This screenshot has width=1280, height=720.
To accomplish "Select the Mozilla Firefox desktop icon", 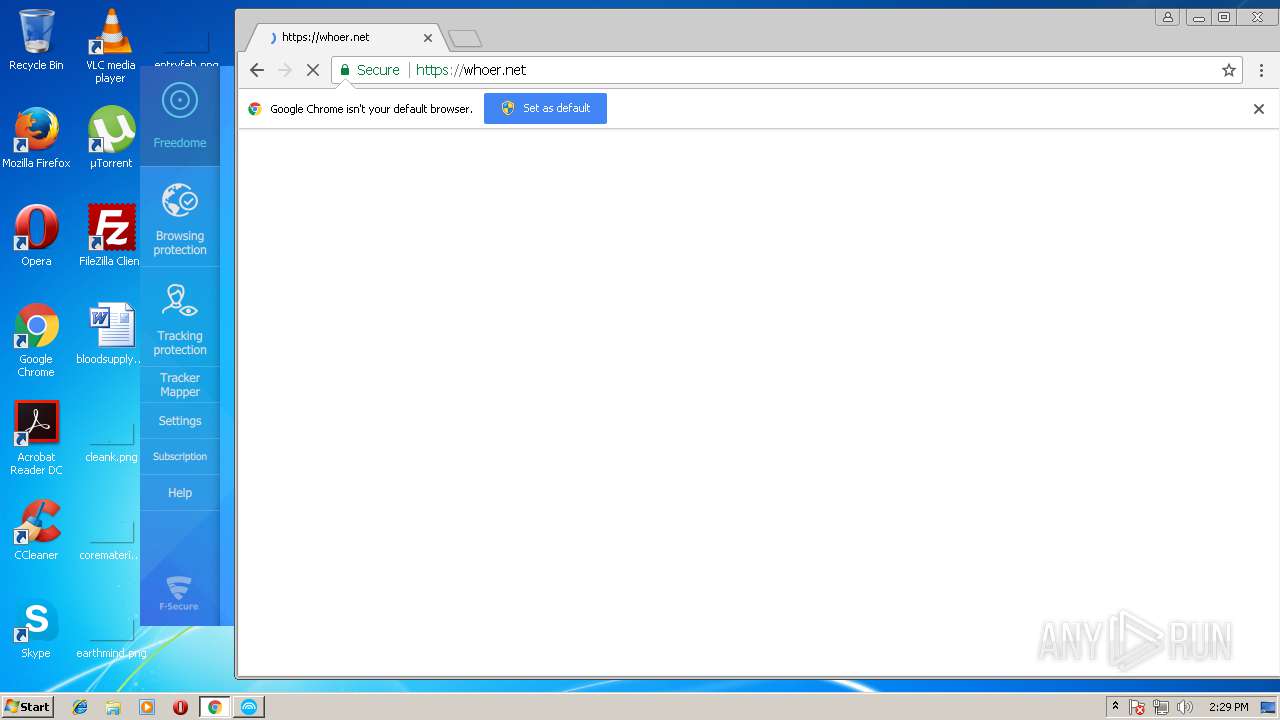I will [x=36, y=138].
